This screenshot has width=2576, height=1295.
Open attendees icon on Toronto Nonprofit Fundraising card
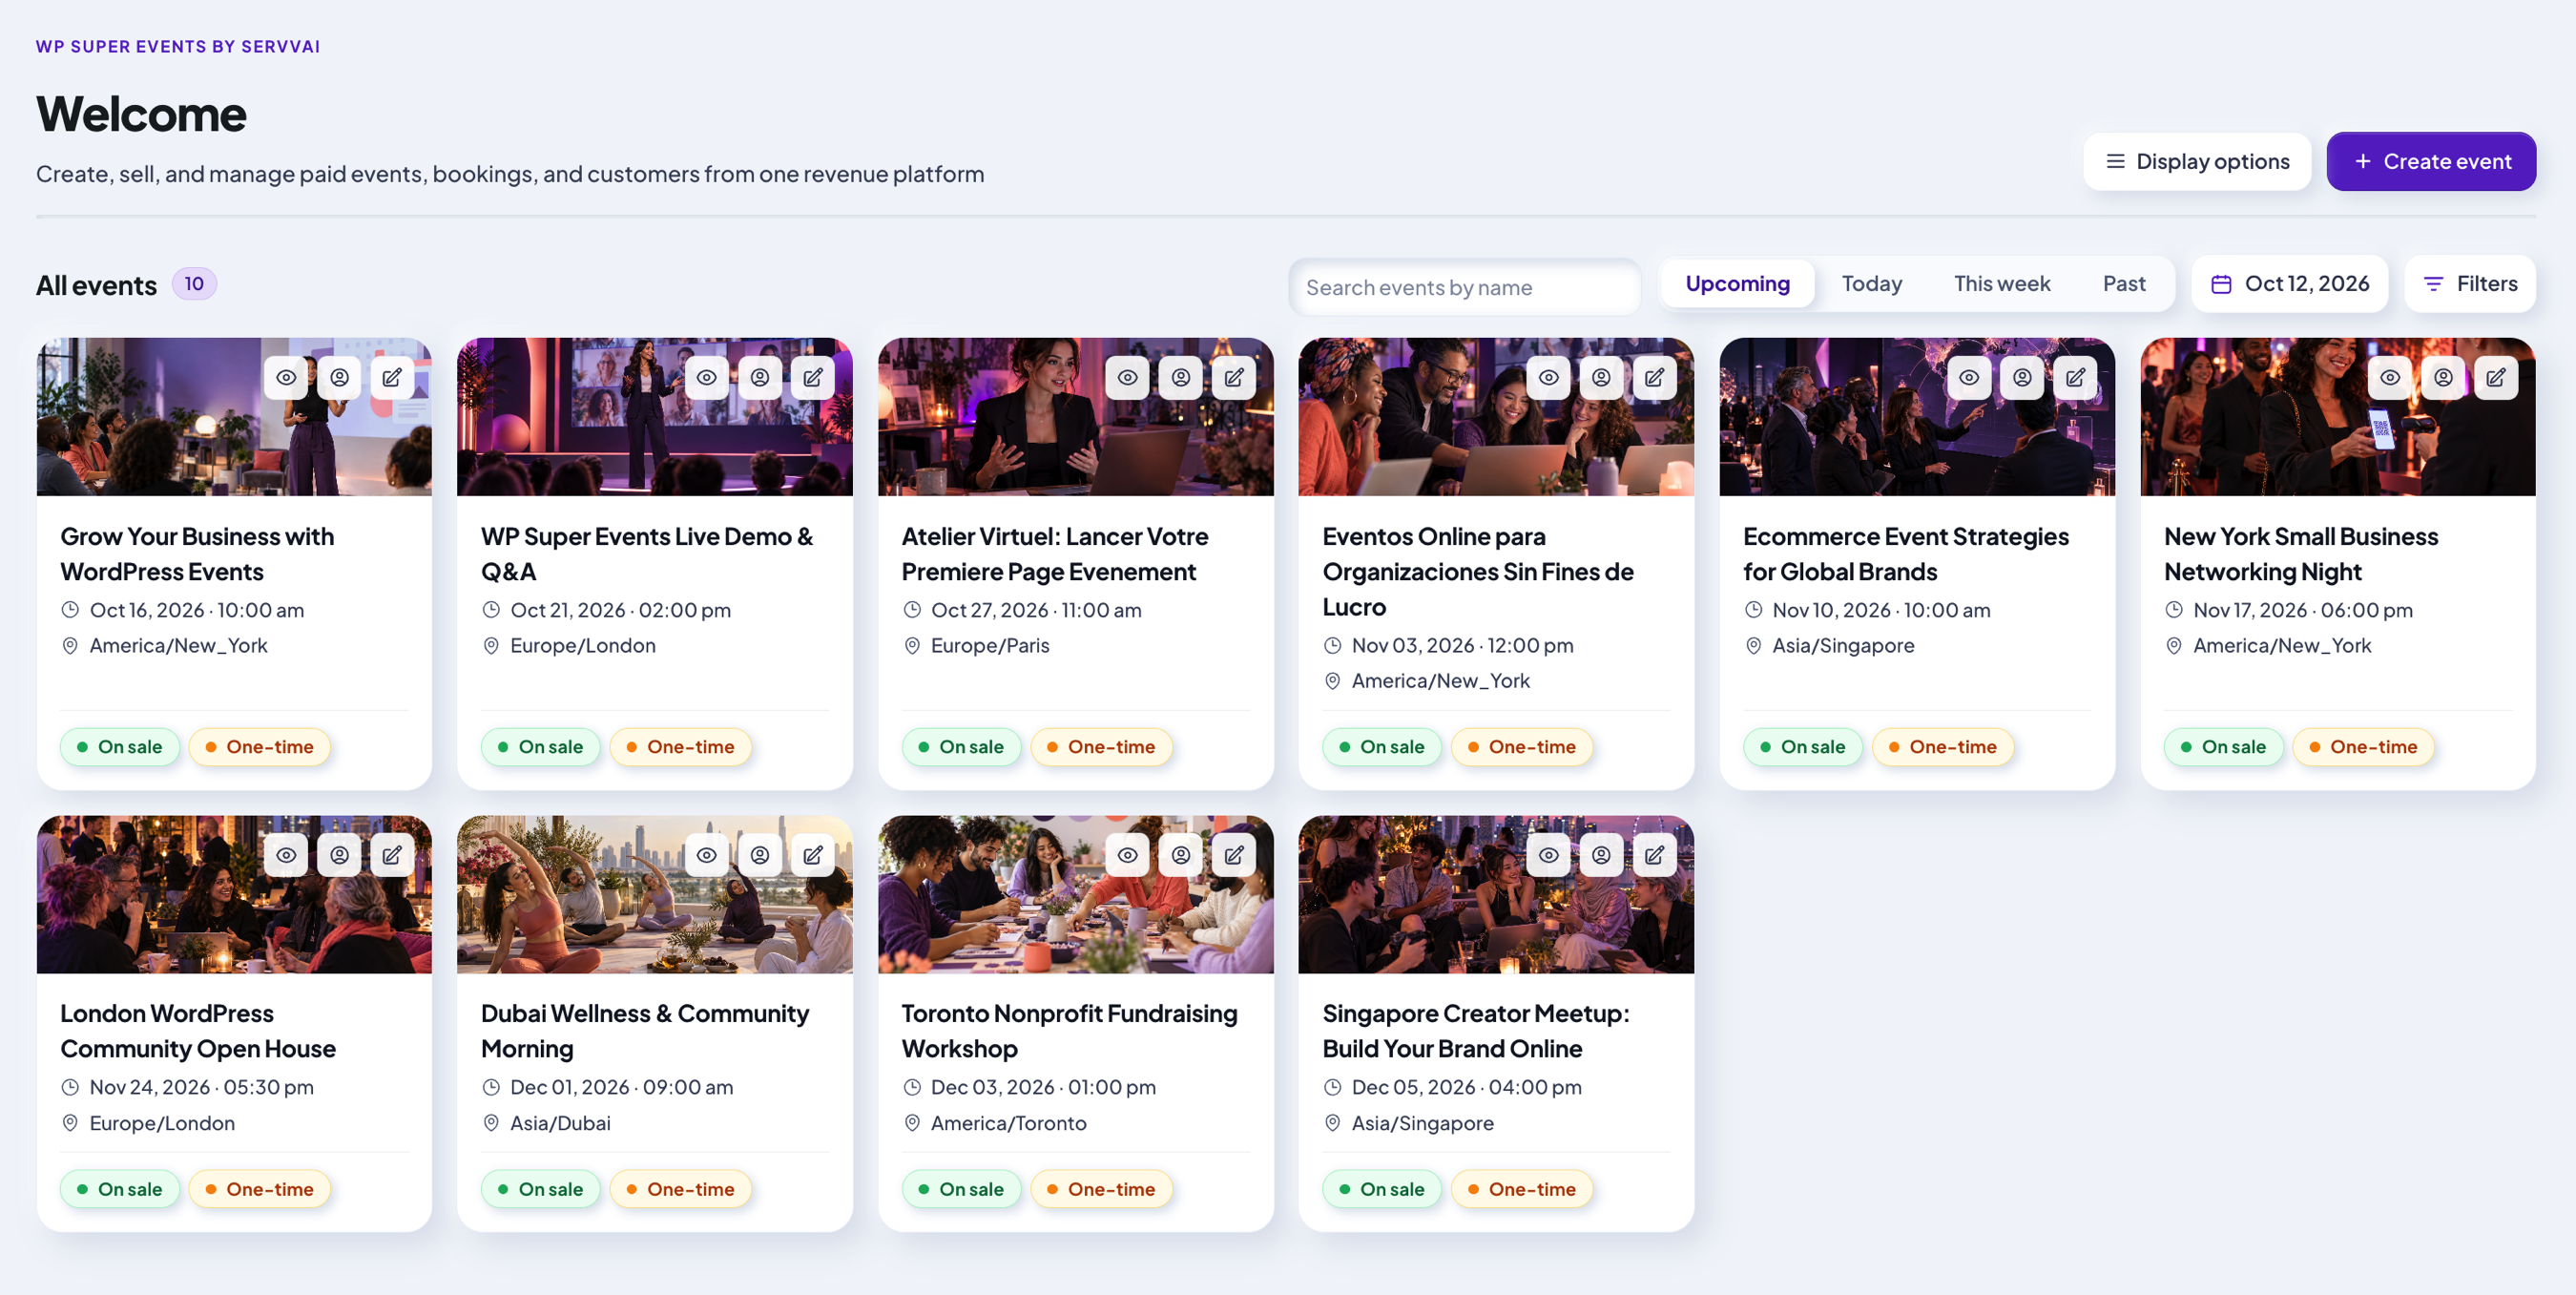click(1181, 856)
